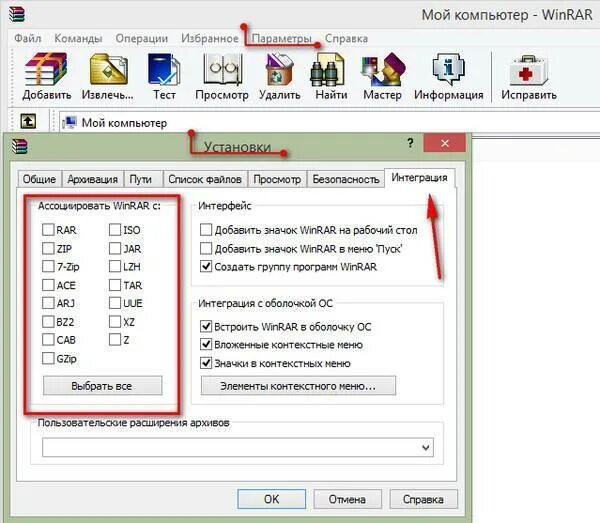Click the Отмена button

(347, 499)
